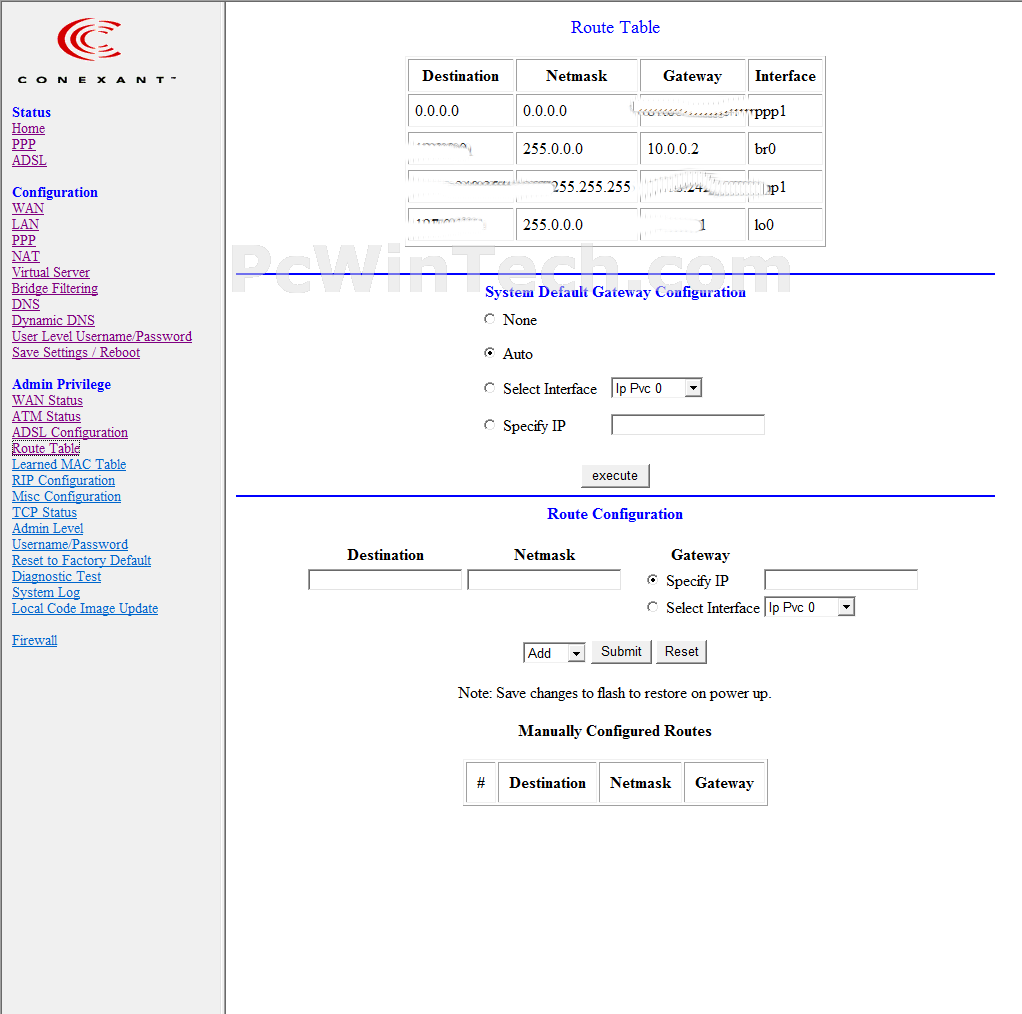Click the 10.0.0.2 gateway cell
1022x1014 pixels.
point(693,149)
